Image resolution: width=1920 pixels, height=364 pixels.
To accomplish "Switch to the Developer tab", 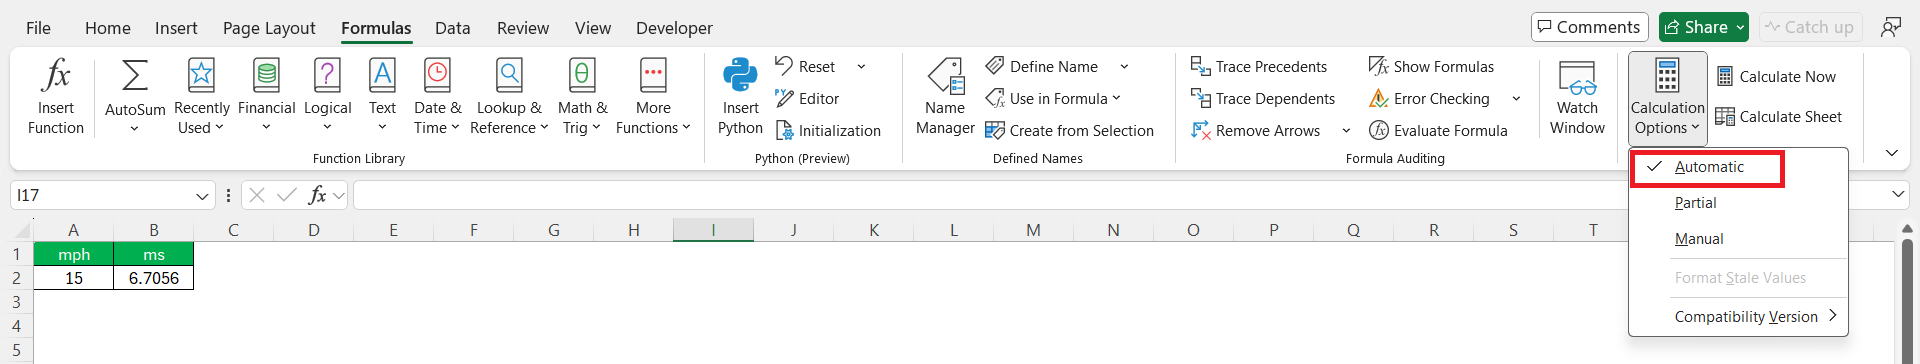I will [674, 28].
